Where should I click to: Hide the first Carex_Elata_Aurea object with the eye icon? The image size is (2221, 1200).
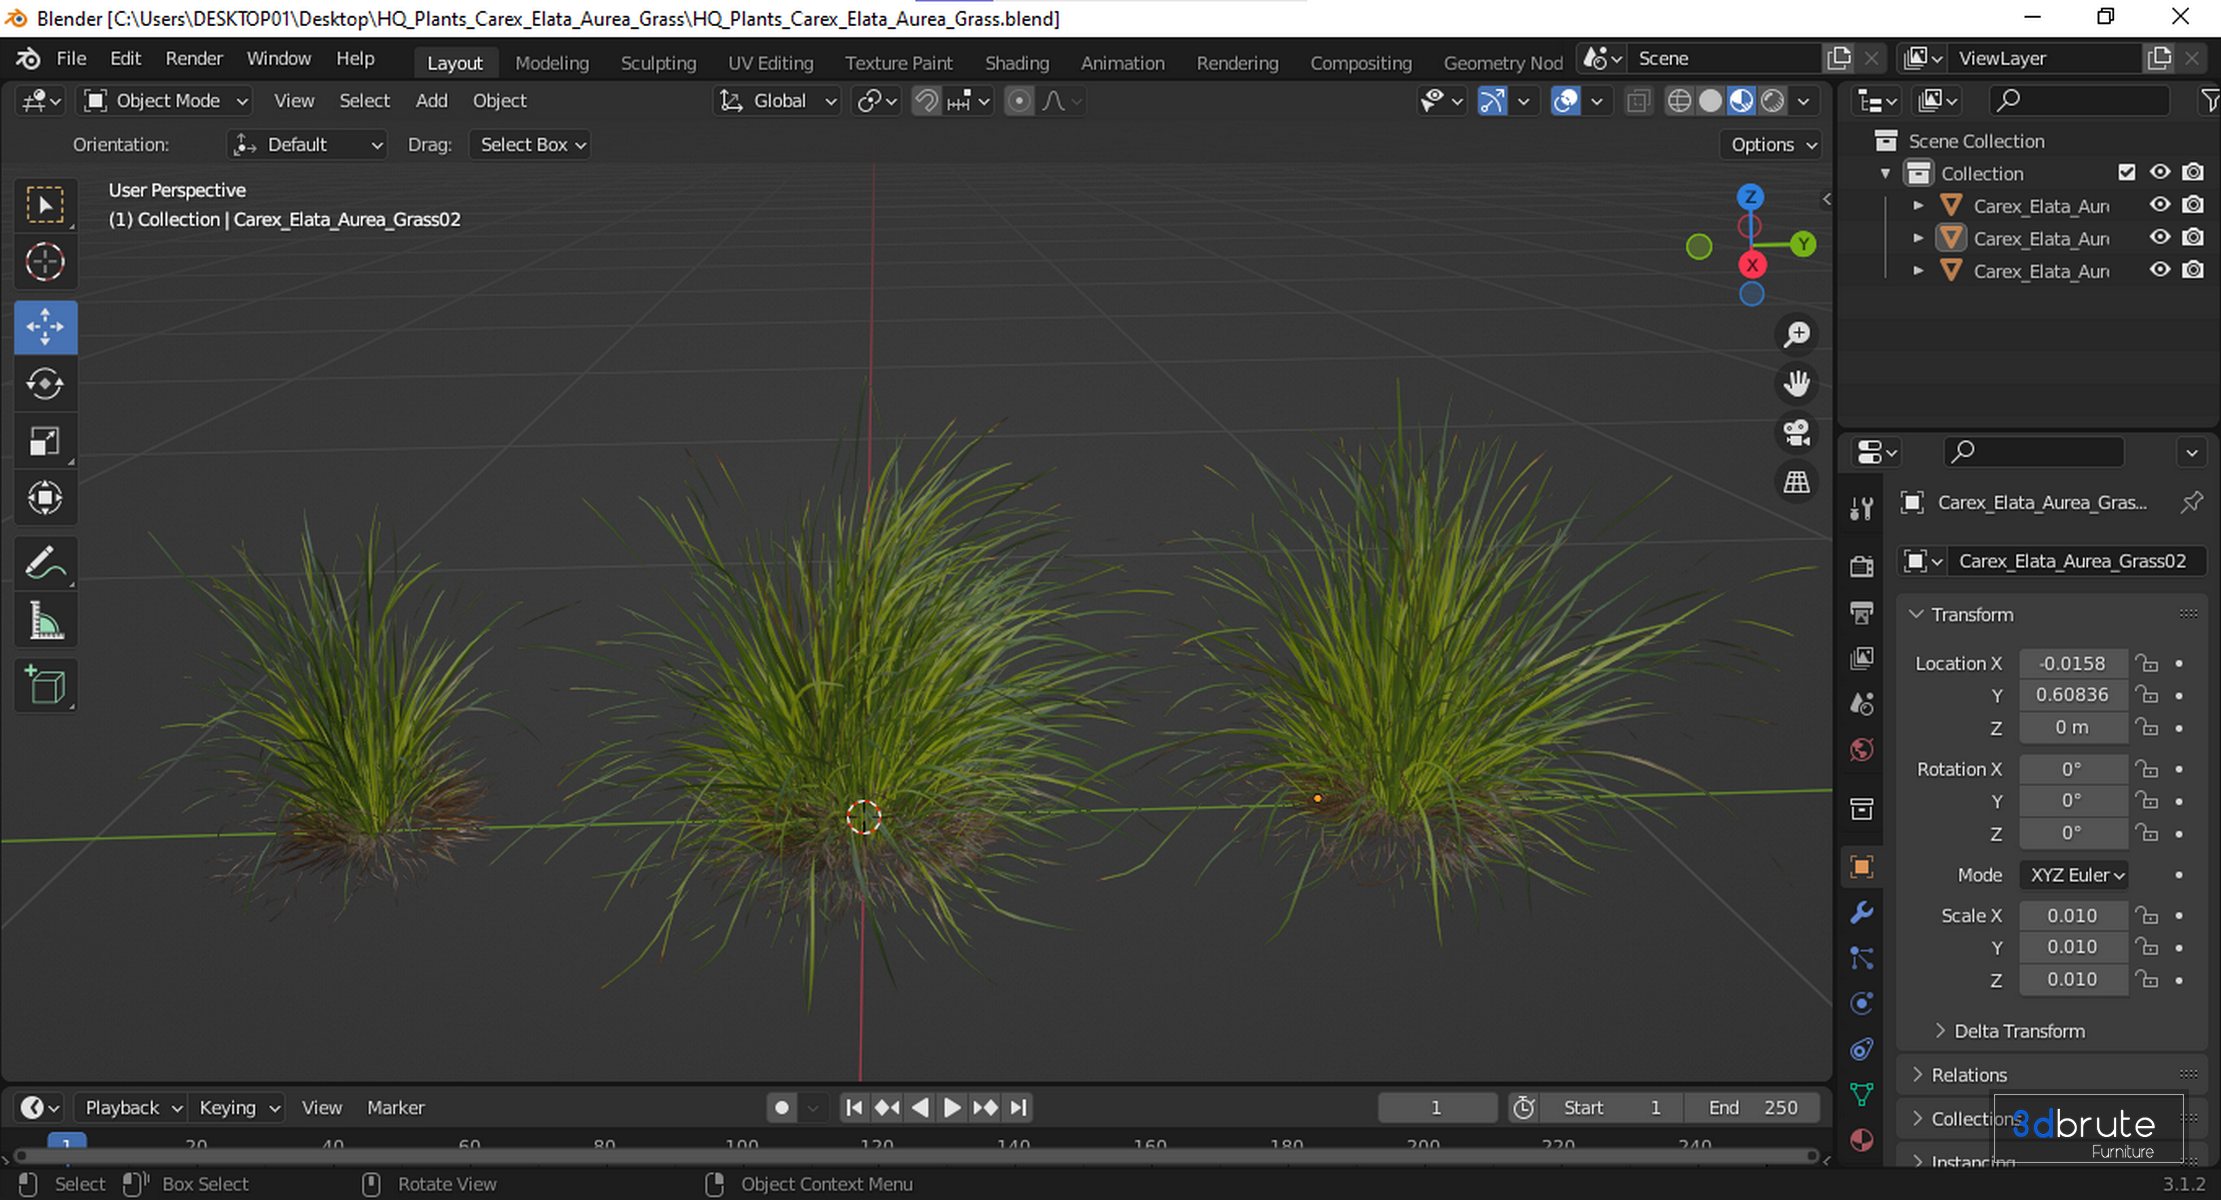pos(2159,205)
